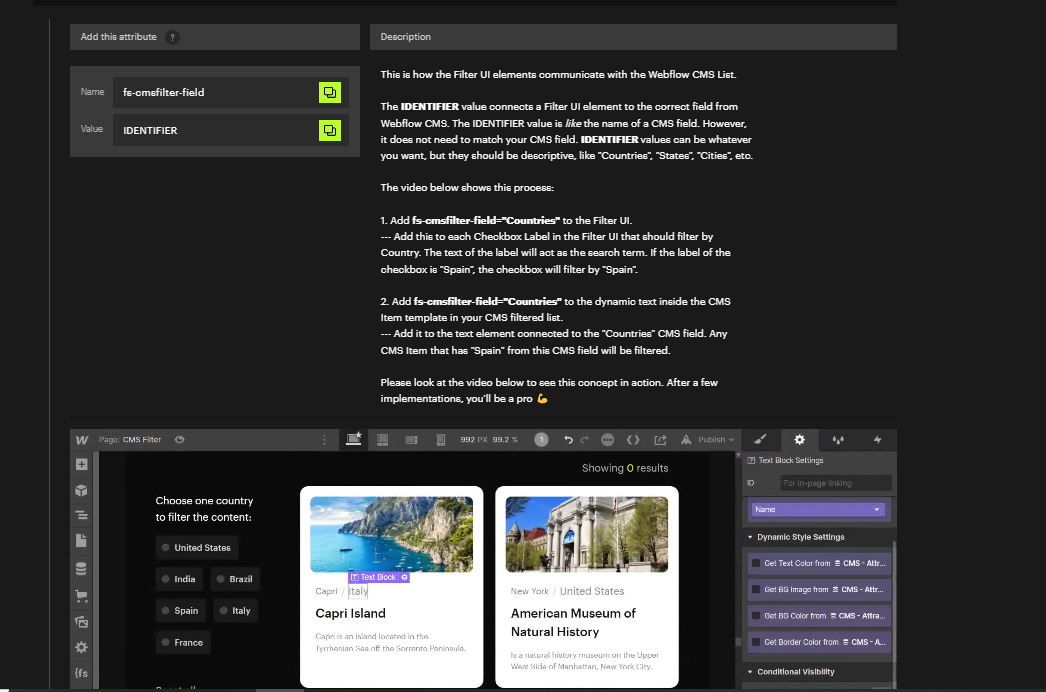This screenshot has height=692, width=1046.
Task: Open the three-dot breakpoint options menu
Action: pos(324,440)
